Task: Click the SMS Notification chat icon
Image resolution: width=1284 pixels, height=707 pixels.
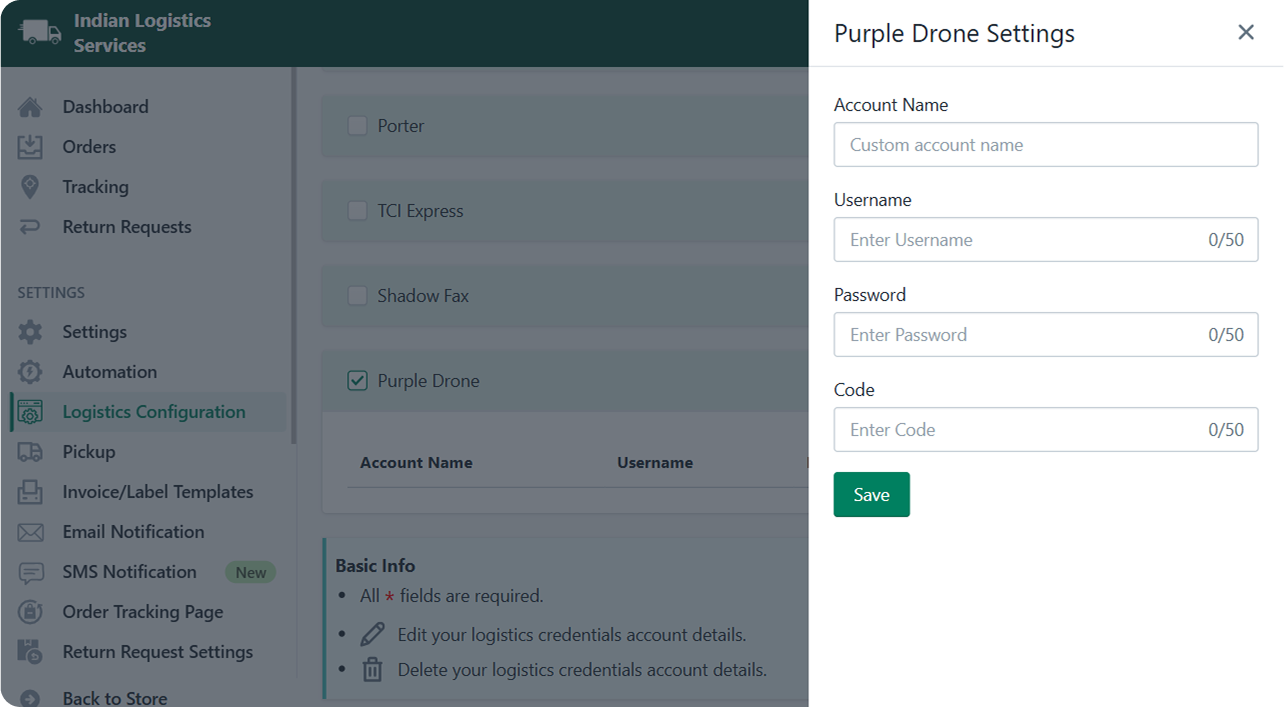Action: pos(30,572)
